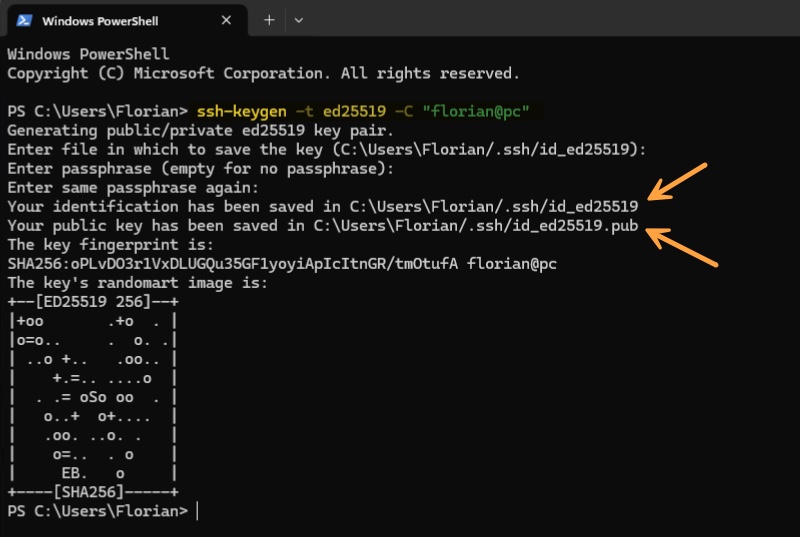Screen dimensions: 800x537
Task: Click the upper orange arrow annotation
Action: point(678,182)
